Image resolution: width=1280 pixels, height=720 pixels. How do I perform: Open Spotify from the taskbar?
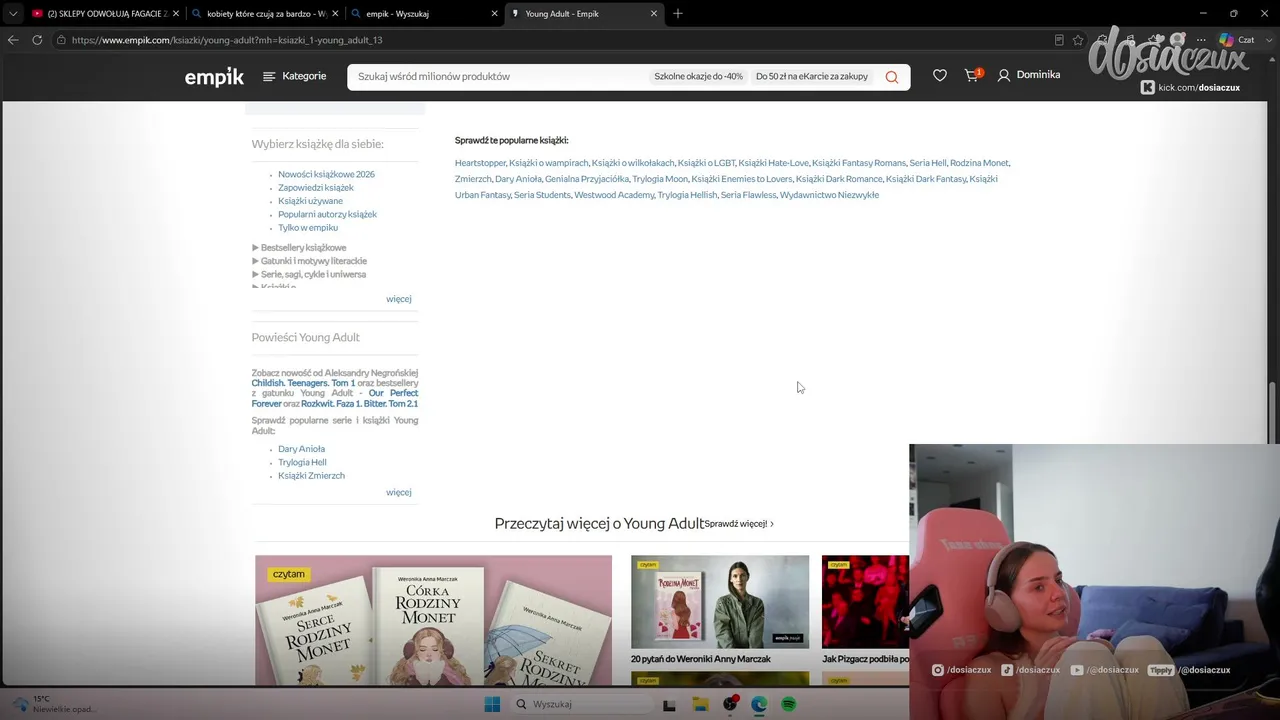pyautogui.click(x=788, y=704)
